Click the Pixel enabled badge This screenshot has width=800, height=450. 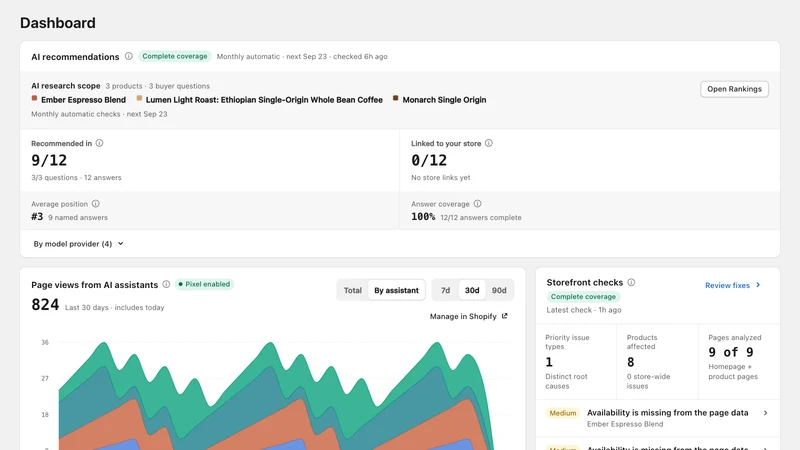204,284
